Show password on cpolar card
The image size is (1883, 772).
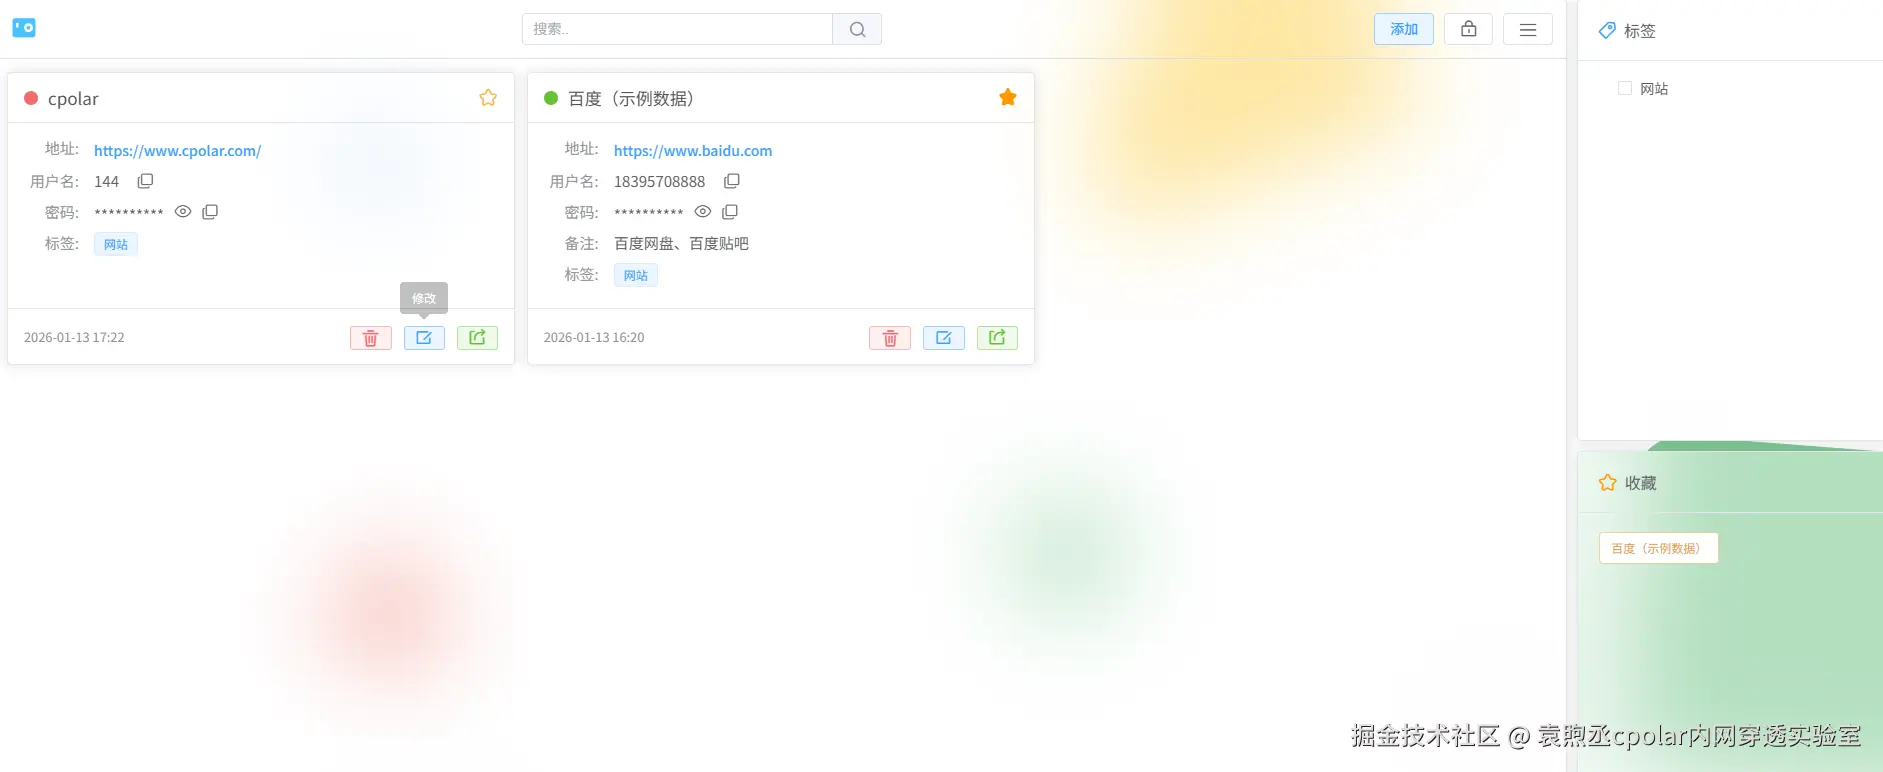click(183, 212)
